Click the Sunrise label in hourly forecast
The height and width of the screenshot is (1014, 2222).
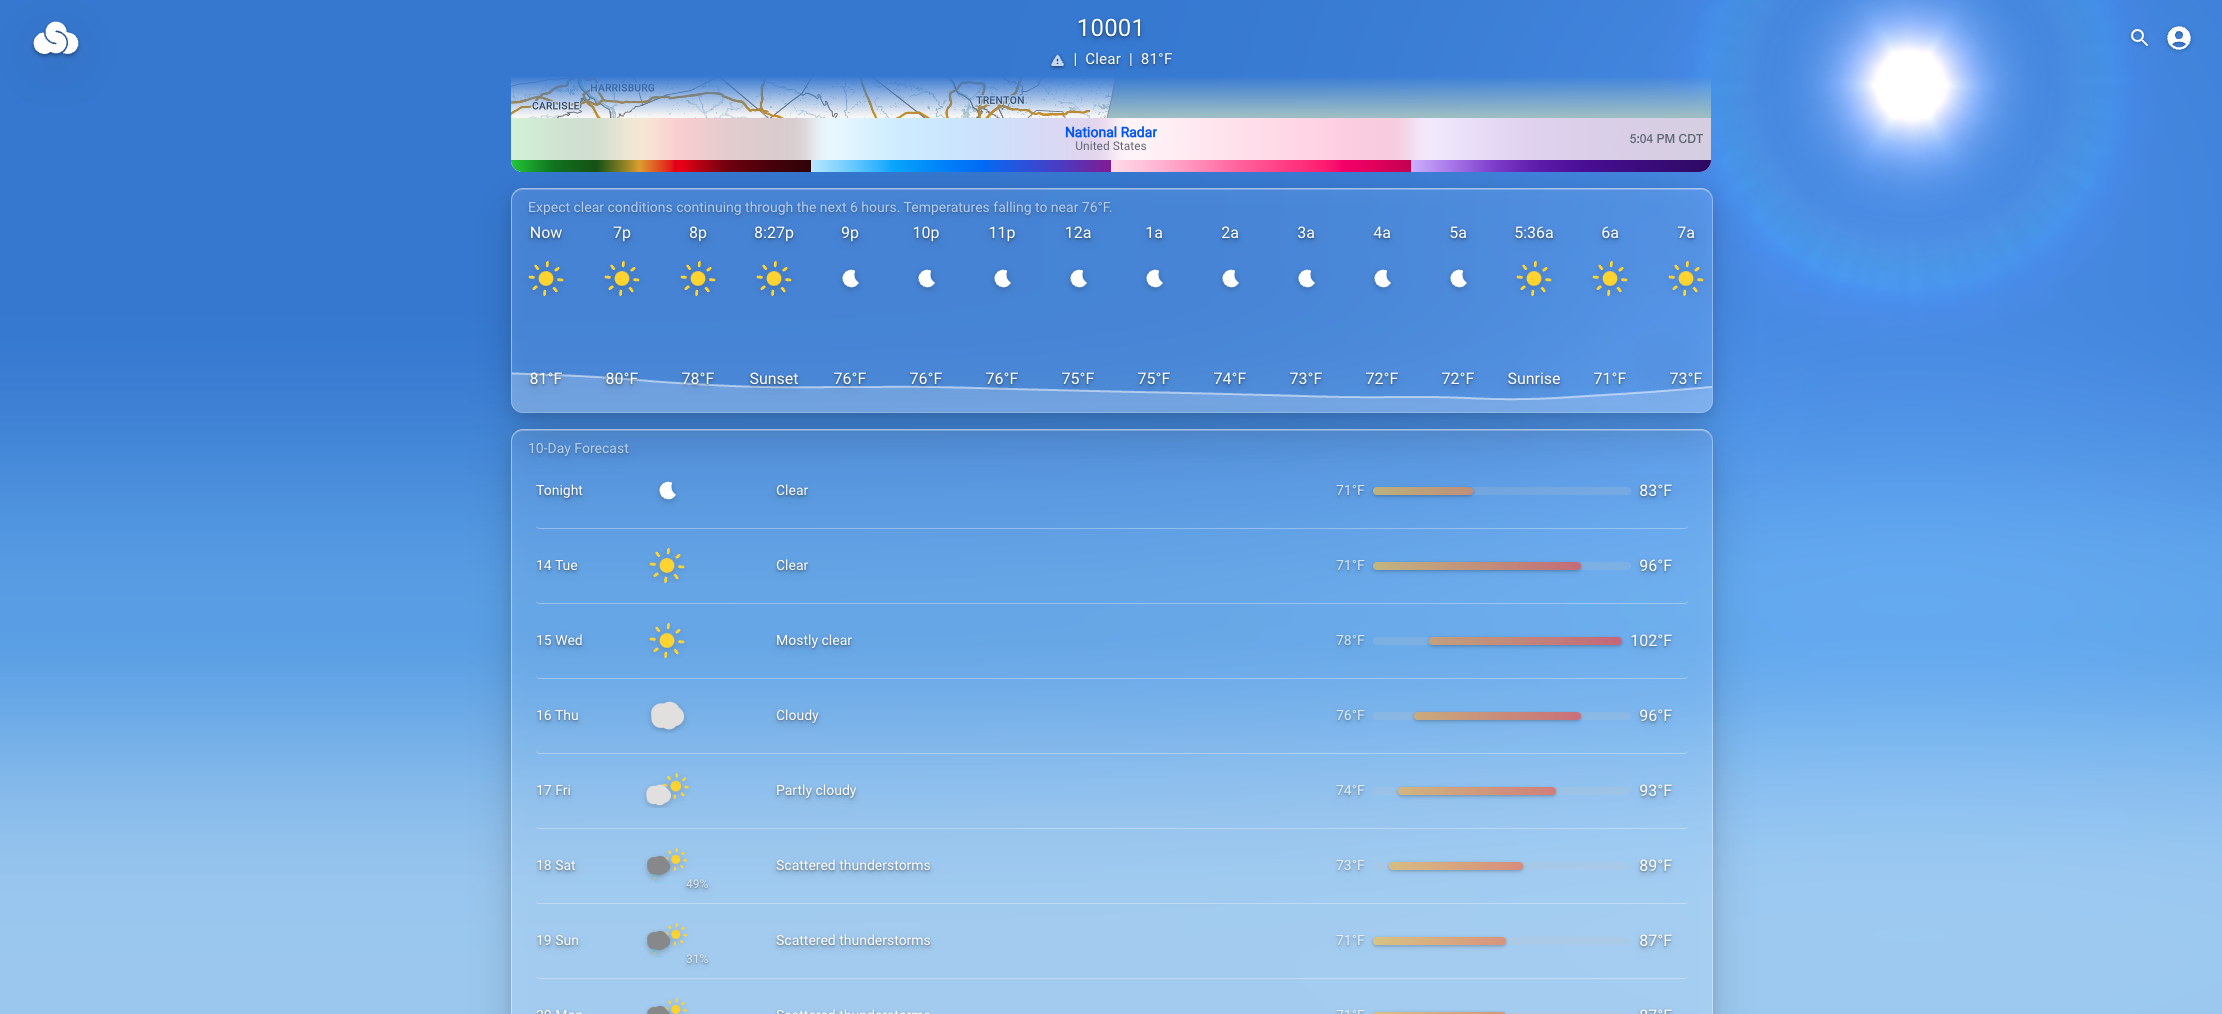click(1534, 379)
